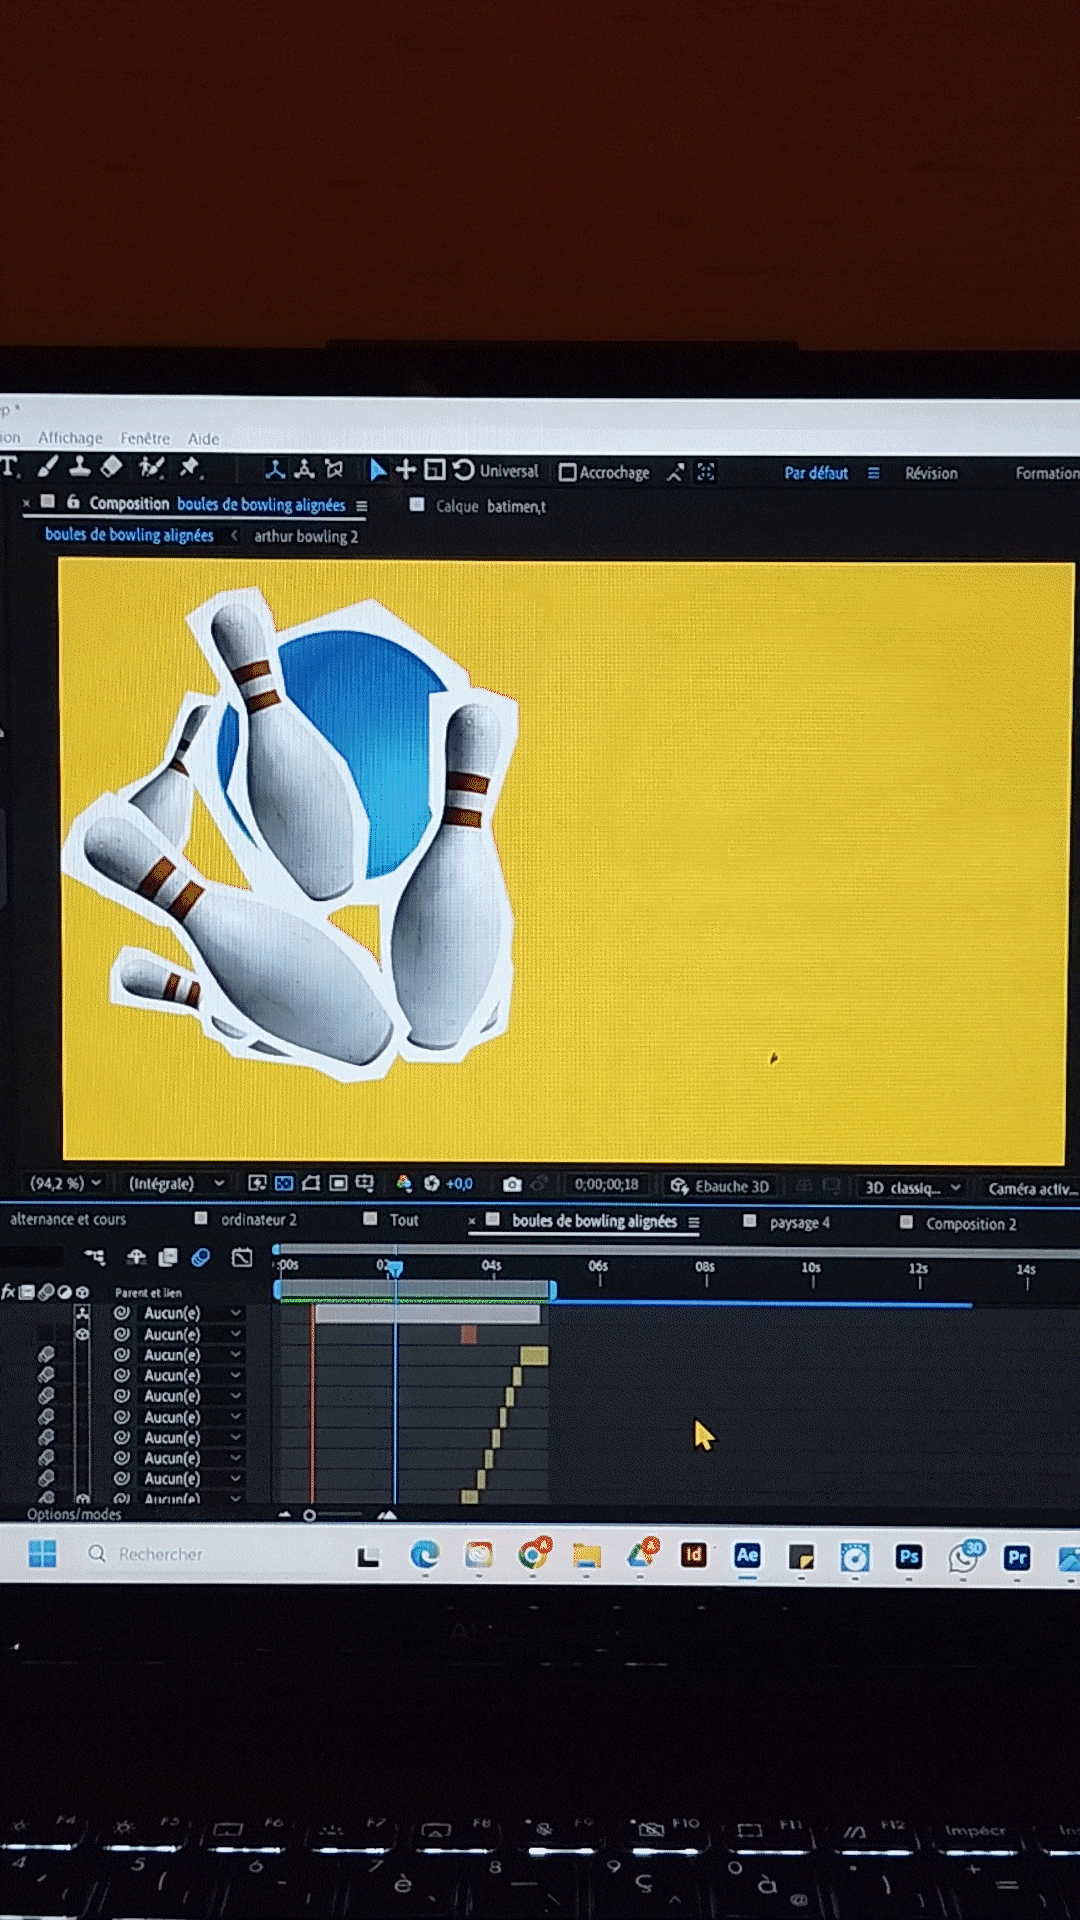Toggle the Graph Editor button
The image size is (1080, 1920).
(x=242, y=1257)
